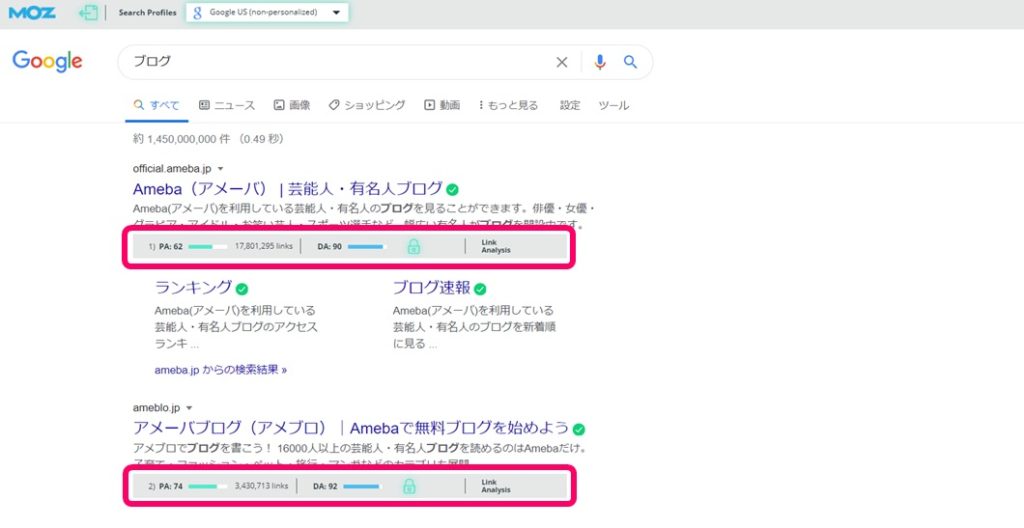Click lock icon in first result MozBar
1024x528 pixels.
[413, 246]
